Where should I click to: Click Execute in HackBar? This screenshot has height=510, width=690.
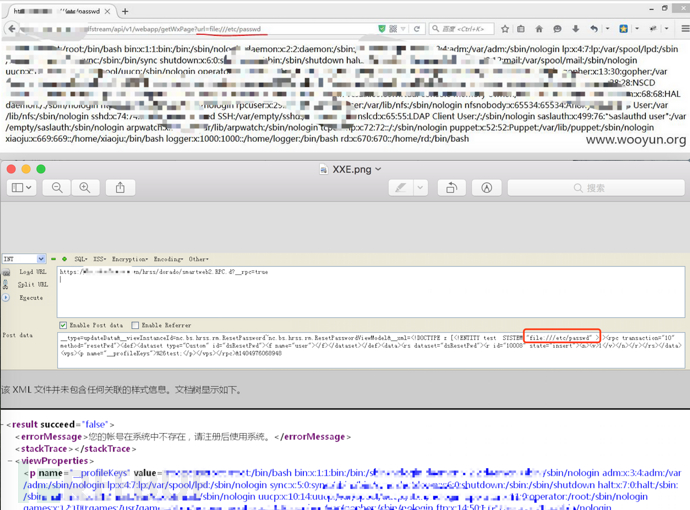[31, 298]
